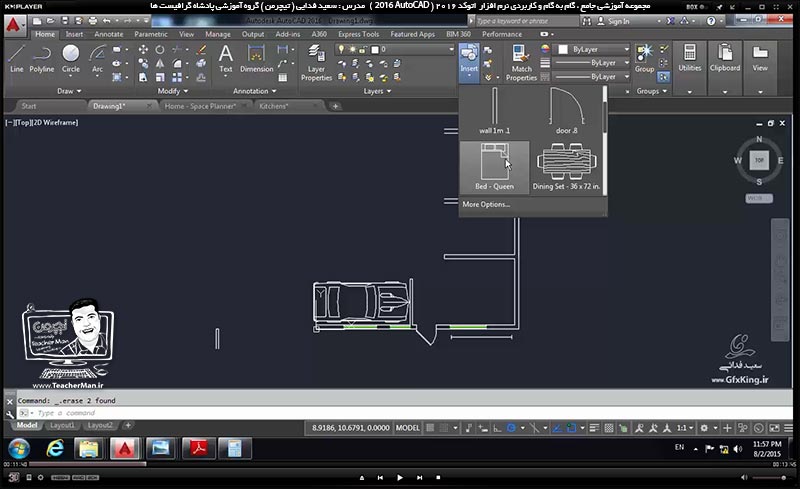Image resolution: width=800 pixels, height=489 pixels.
Task: Toggle ortho mode in status bar
Action: (497, 428)
